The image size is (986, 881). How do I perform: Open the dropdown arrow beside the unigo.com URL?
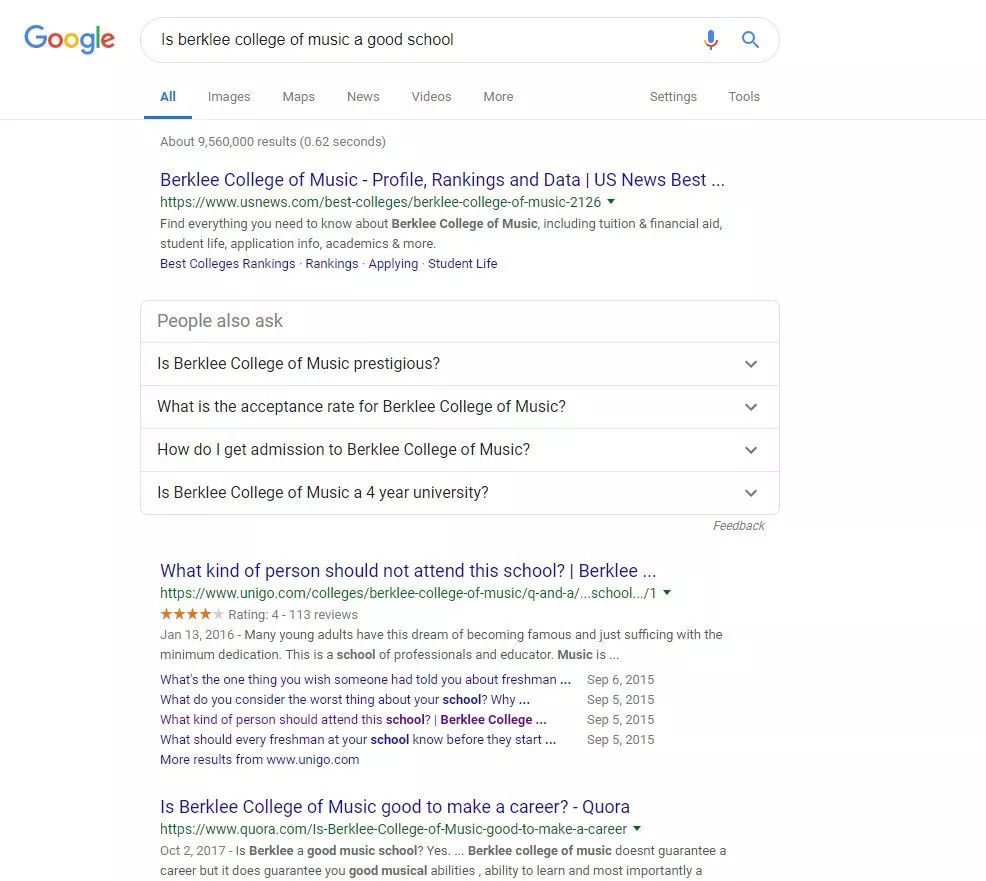tap(667, 593)
